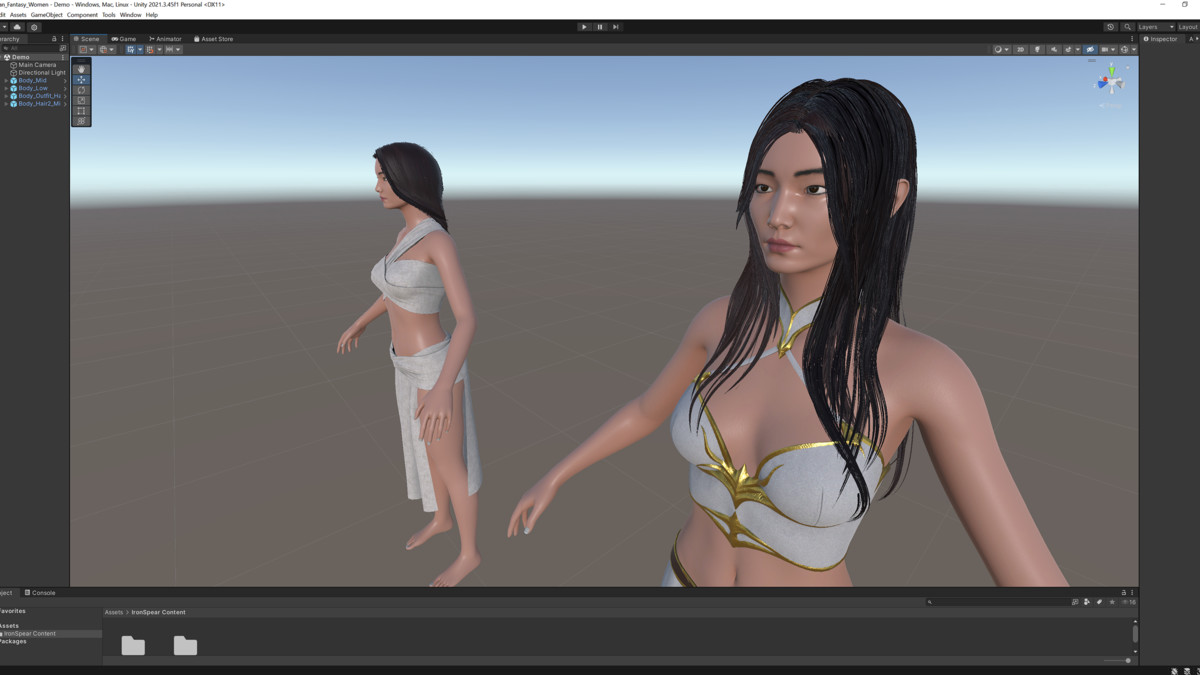
Task: Select the Rotate tool
Action: click(81, 90)
